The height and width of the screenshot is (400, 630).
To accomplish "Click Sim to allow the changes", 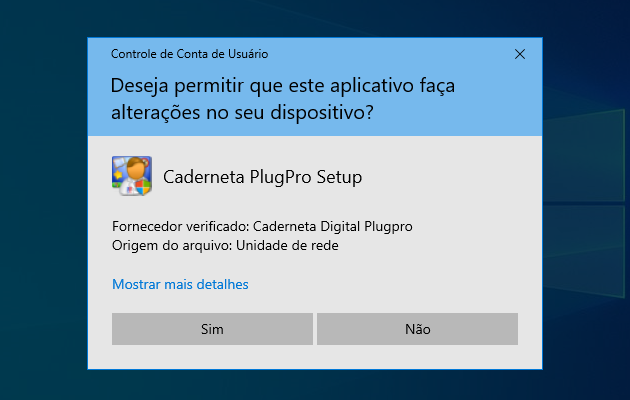I will (212, 328).
